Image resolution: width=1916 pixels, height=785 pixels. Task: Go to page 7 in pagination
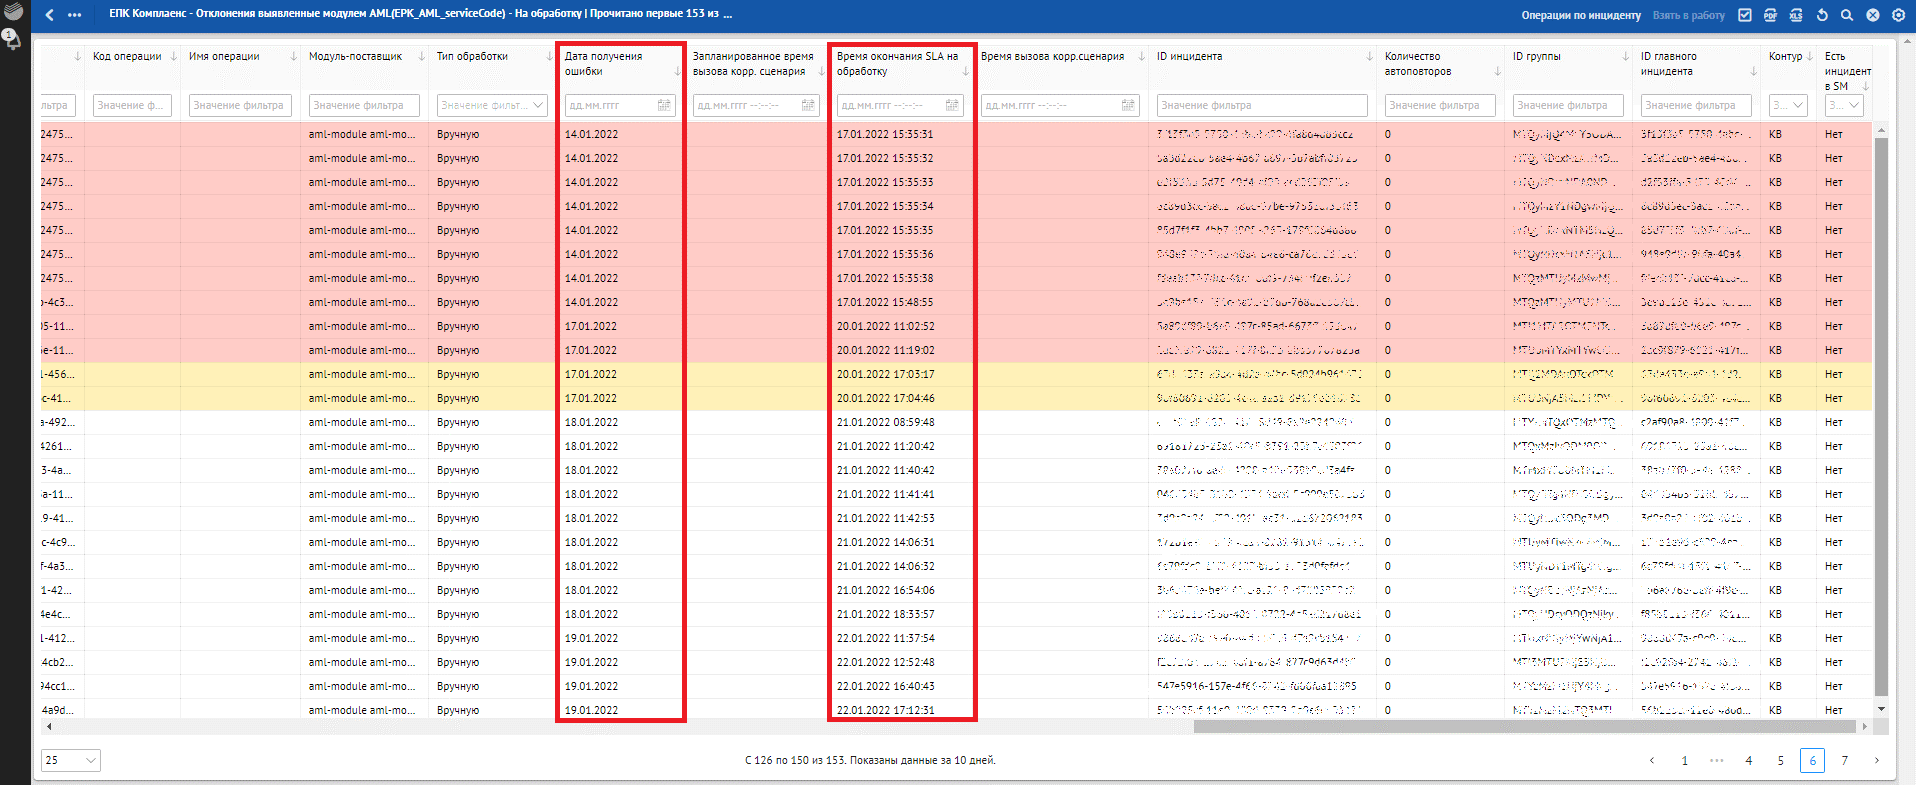click(1845, 760)
